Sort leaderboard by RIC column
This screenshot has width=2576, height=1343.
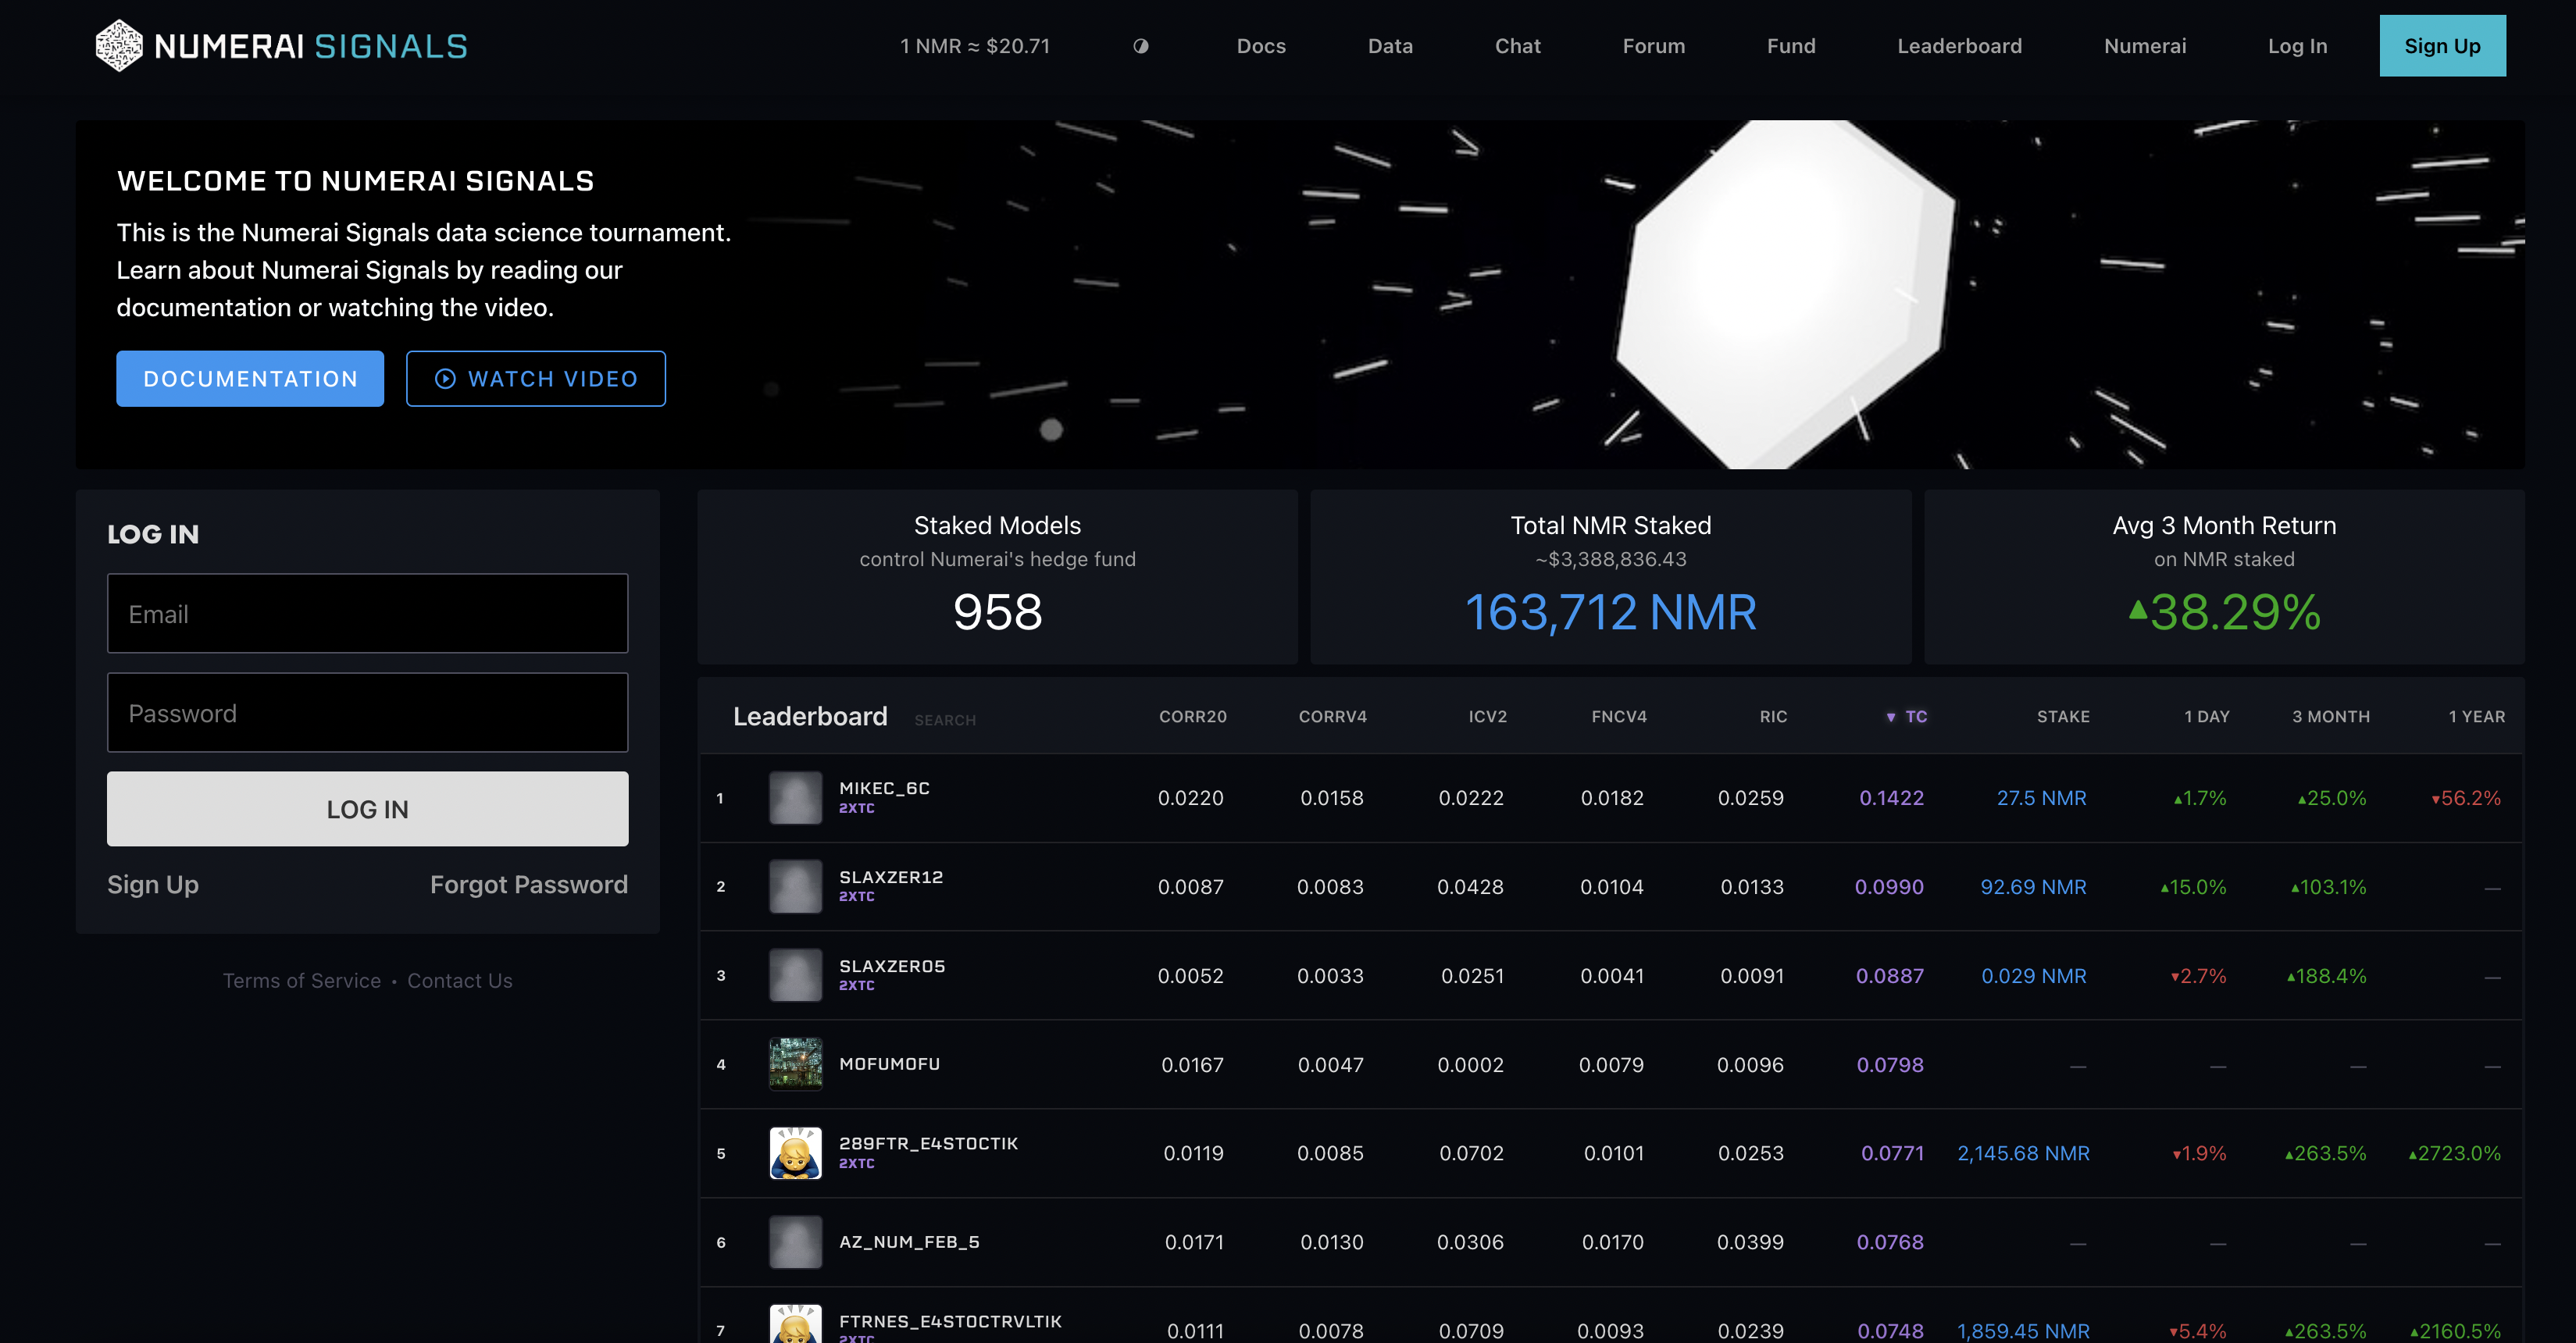(x=1773, y=717)
